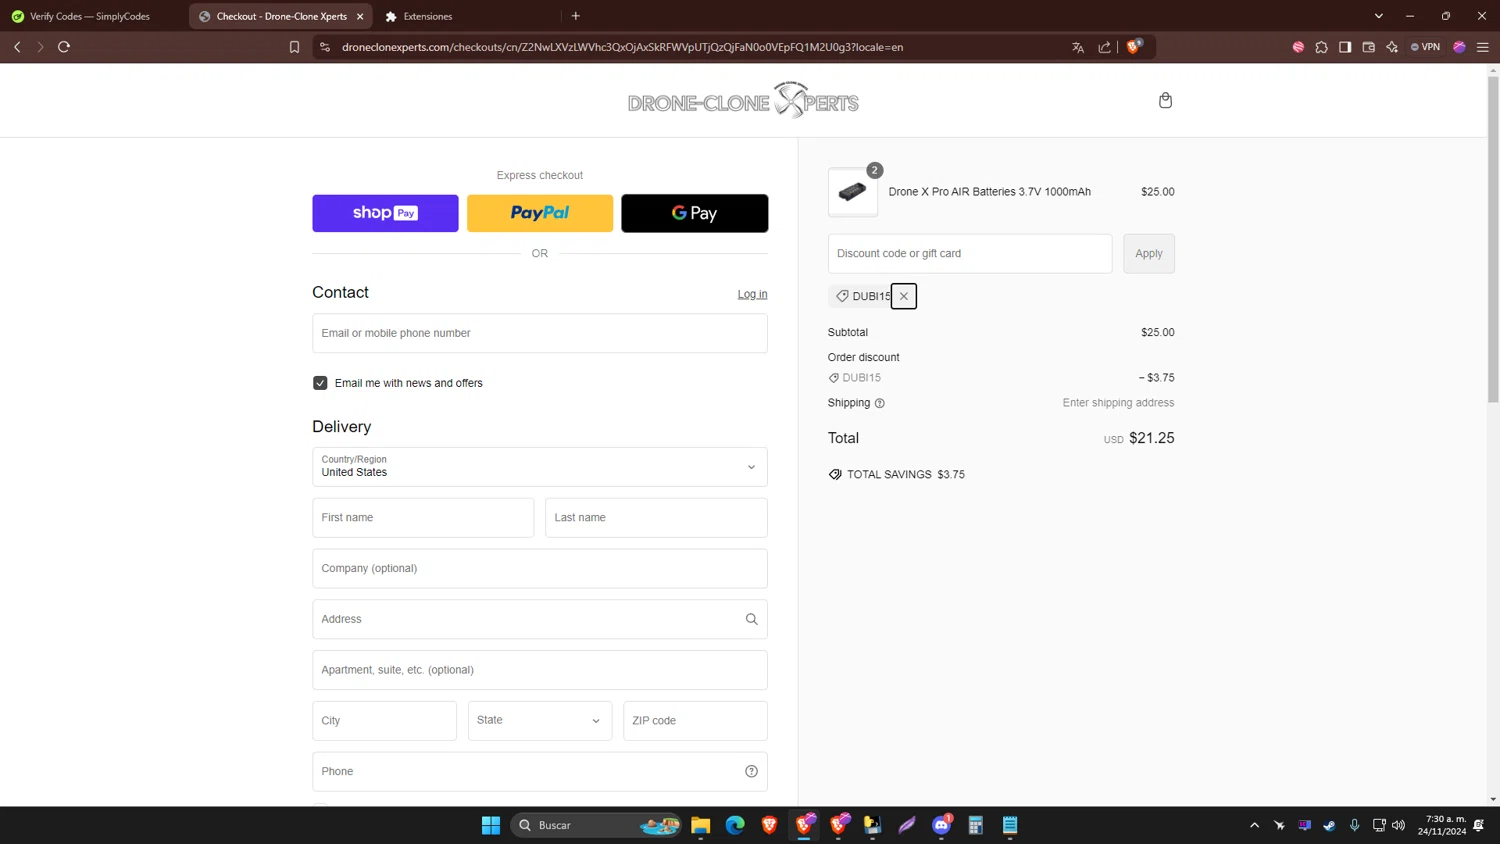Open the Windows Start menu

pos(491,825)
